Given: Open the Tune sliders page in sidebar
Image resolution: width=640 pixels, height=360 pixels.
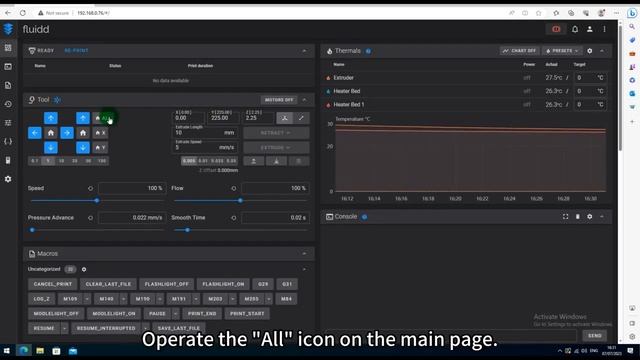Looking at the screenshot, I should (8, 123).
